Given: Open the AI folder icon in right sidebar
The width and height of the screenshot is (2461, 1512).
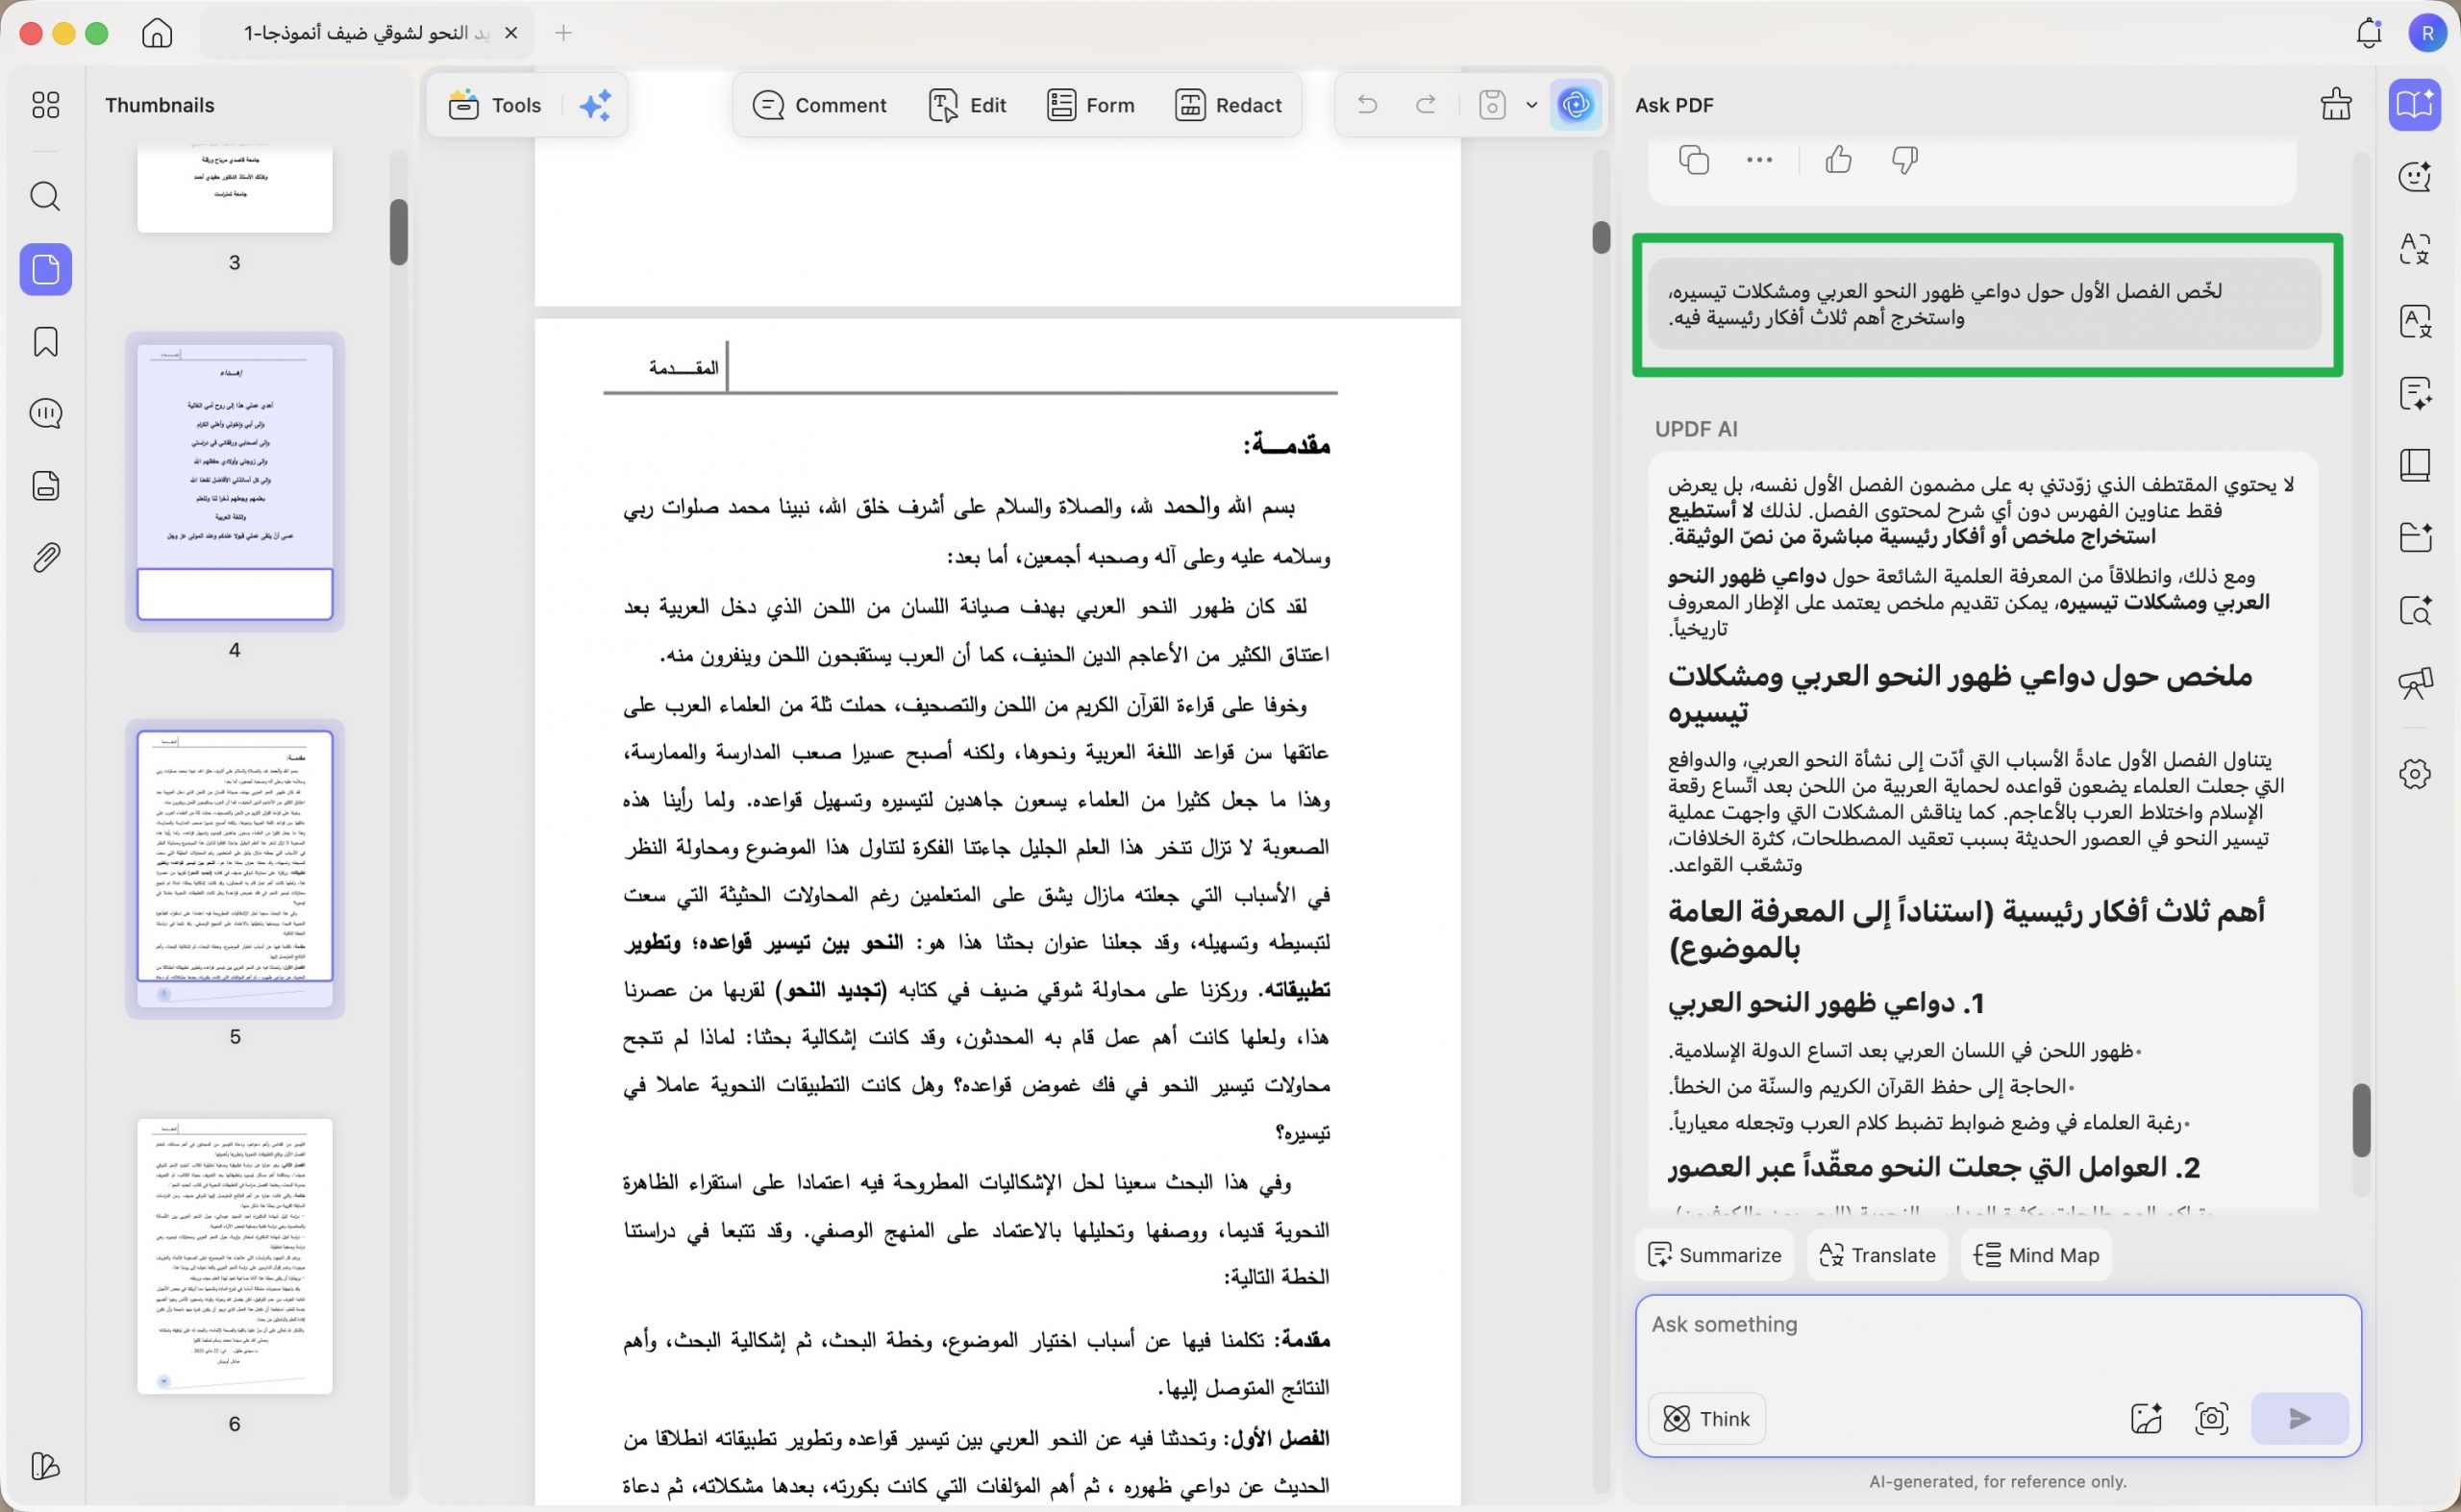Looking at the screenshot, I should [x=2415, y=537].
